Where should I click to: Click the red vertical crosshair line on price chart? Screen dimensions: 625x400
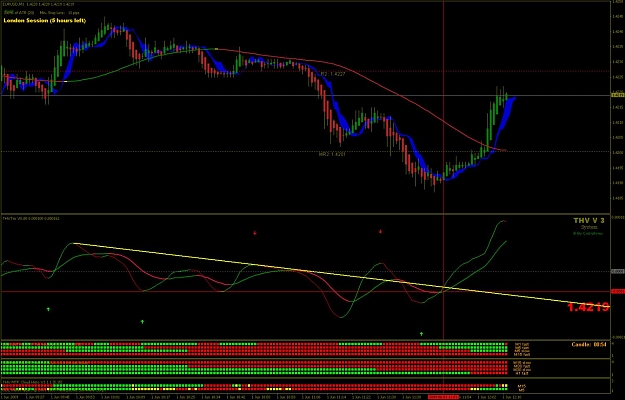(x=444, y=107)
